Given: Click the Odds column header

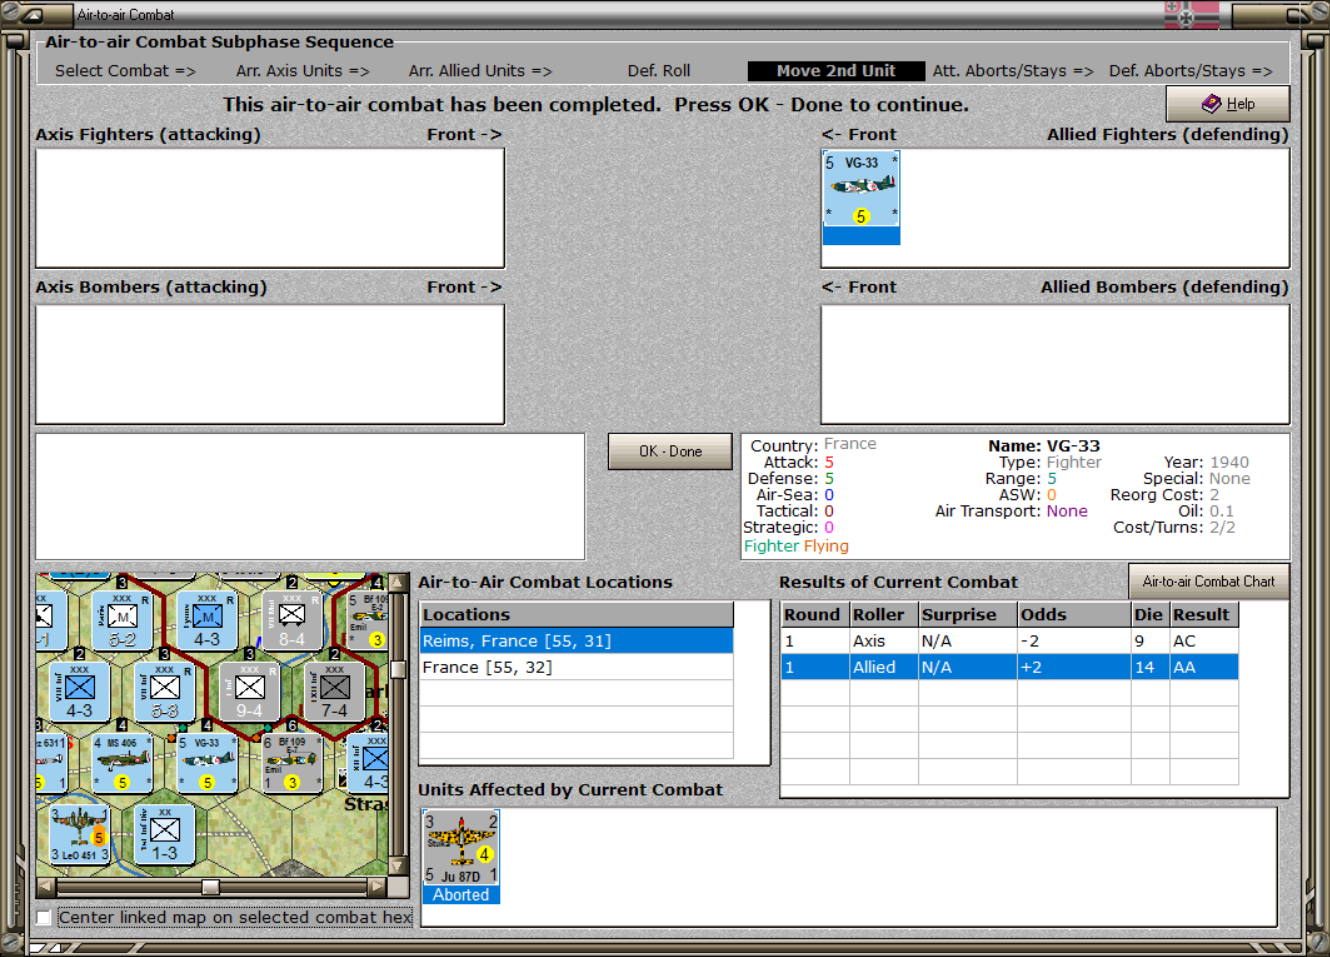Looking at the screenshot, I should 1074,614.
